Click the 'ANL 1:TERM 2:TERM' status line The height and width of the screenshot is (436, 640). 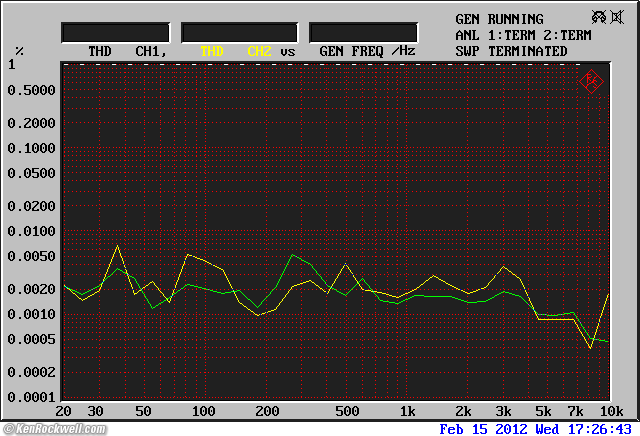[x=523, y=36]
